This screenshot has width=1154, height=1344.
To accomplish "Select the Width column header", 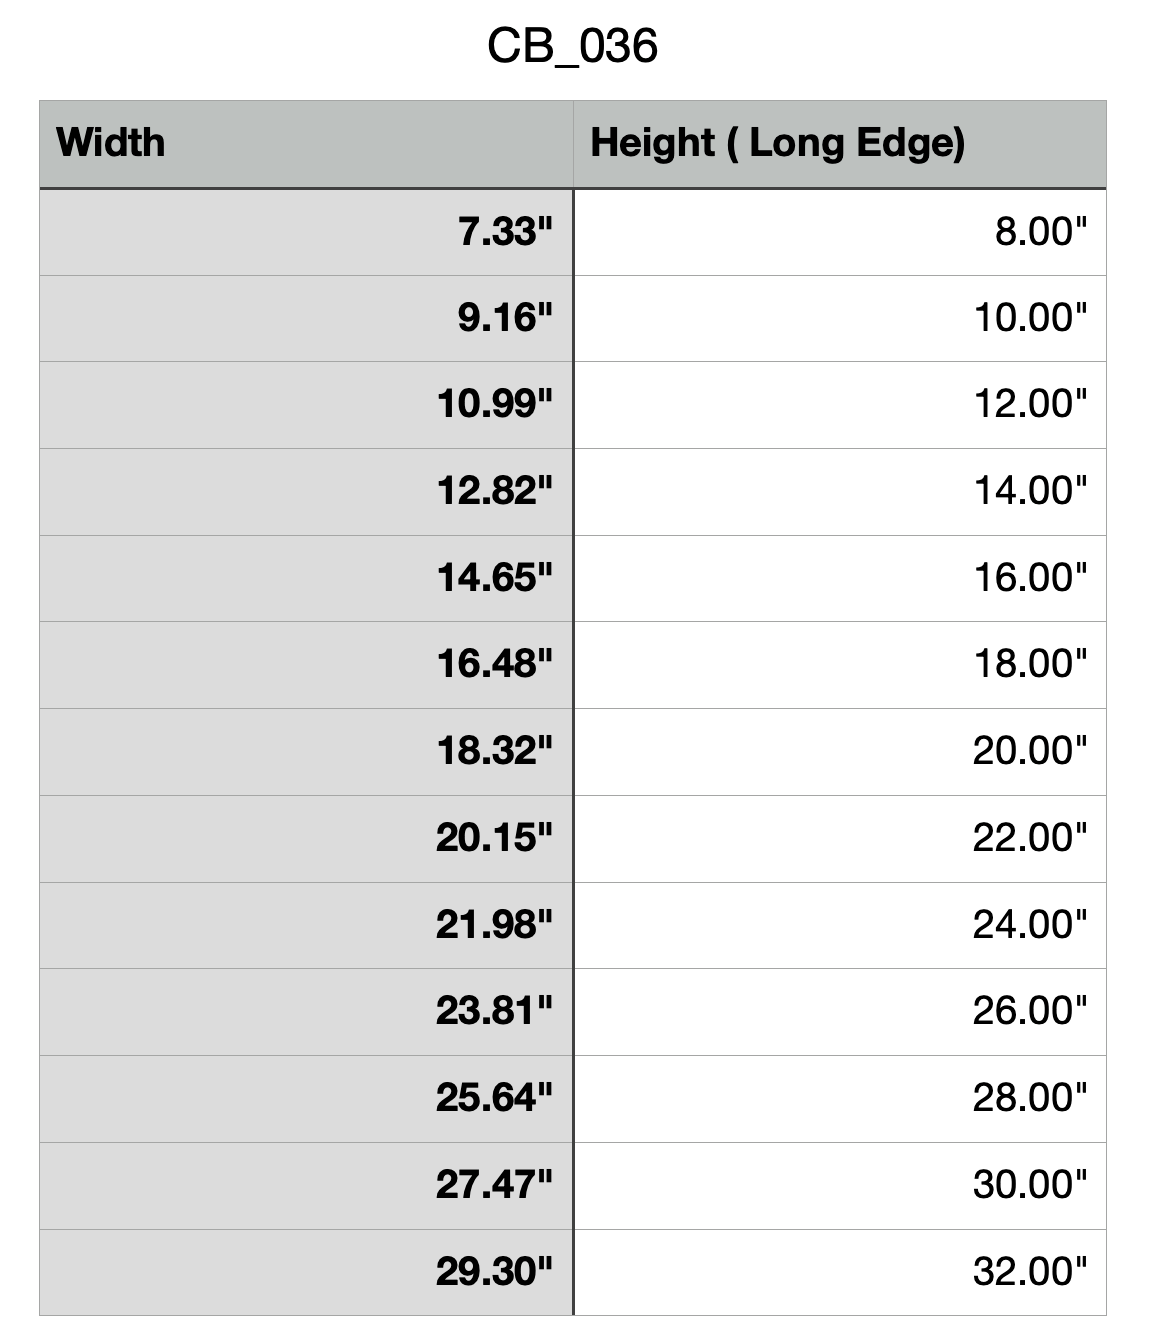I will coord(111,143).
